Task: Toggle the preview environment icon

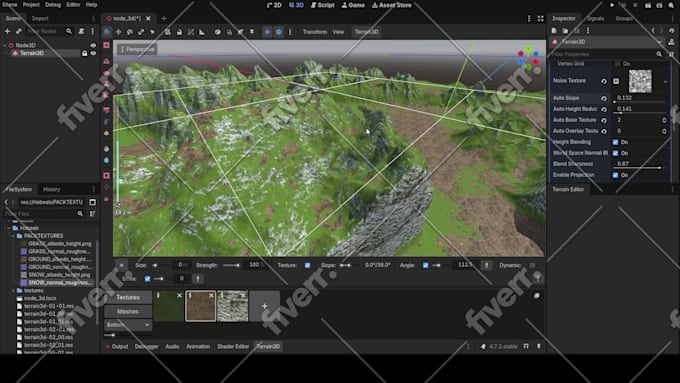Action: pos(278,32)
